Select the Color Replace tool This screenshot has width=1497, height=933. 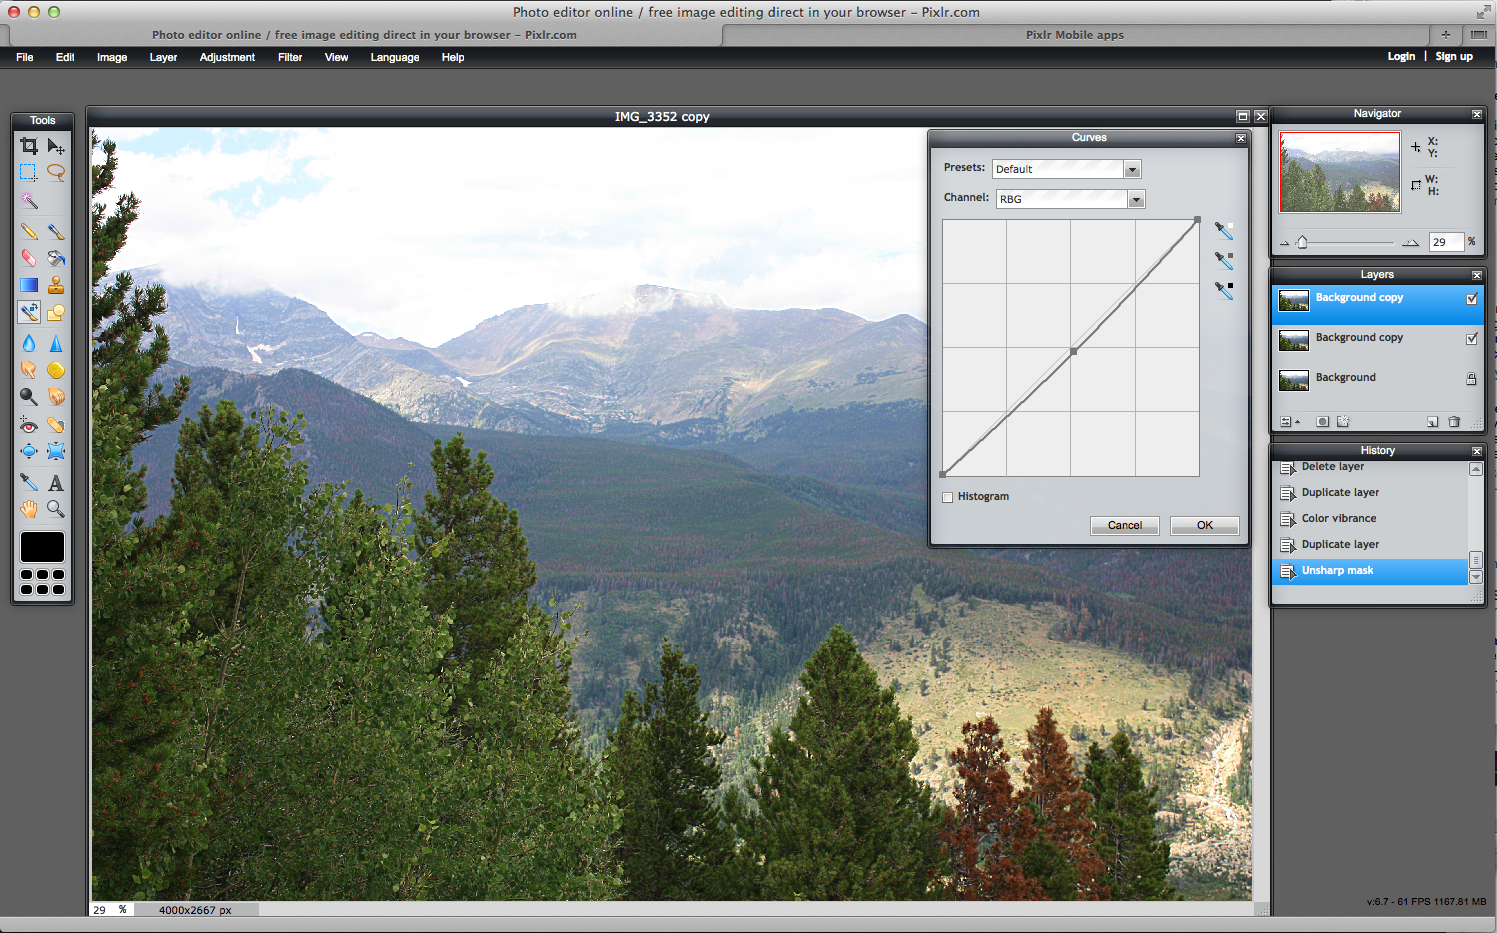point(29,312)
